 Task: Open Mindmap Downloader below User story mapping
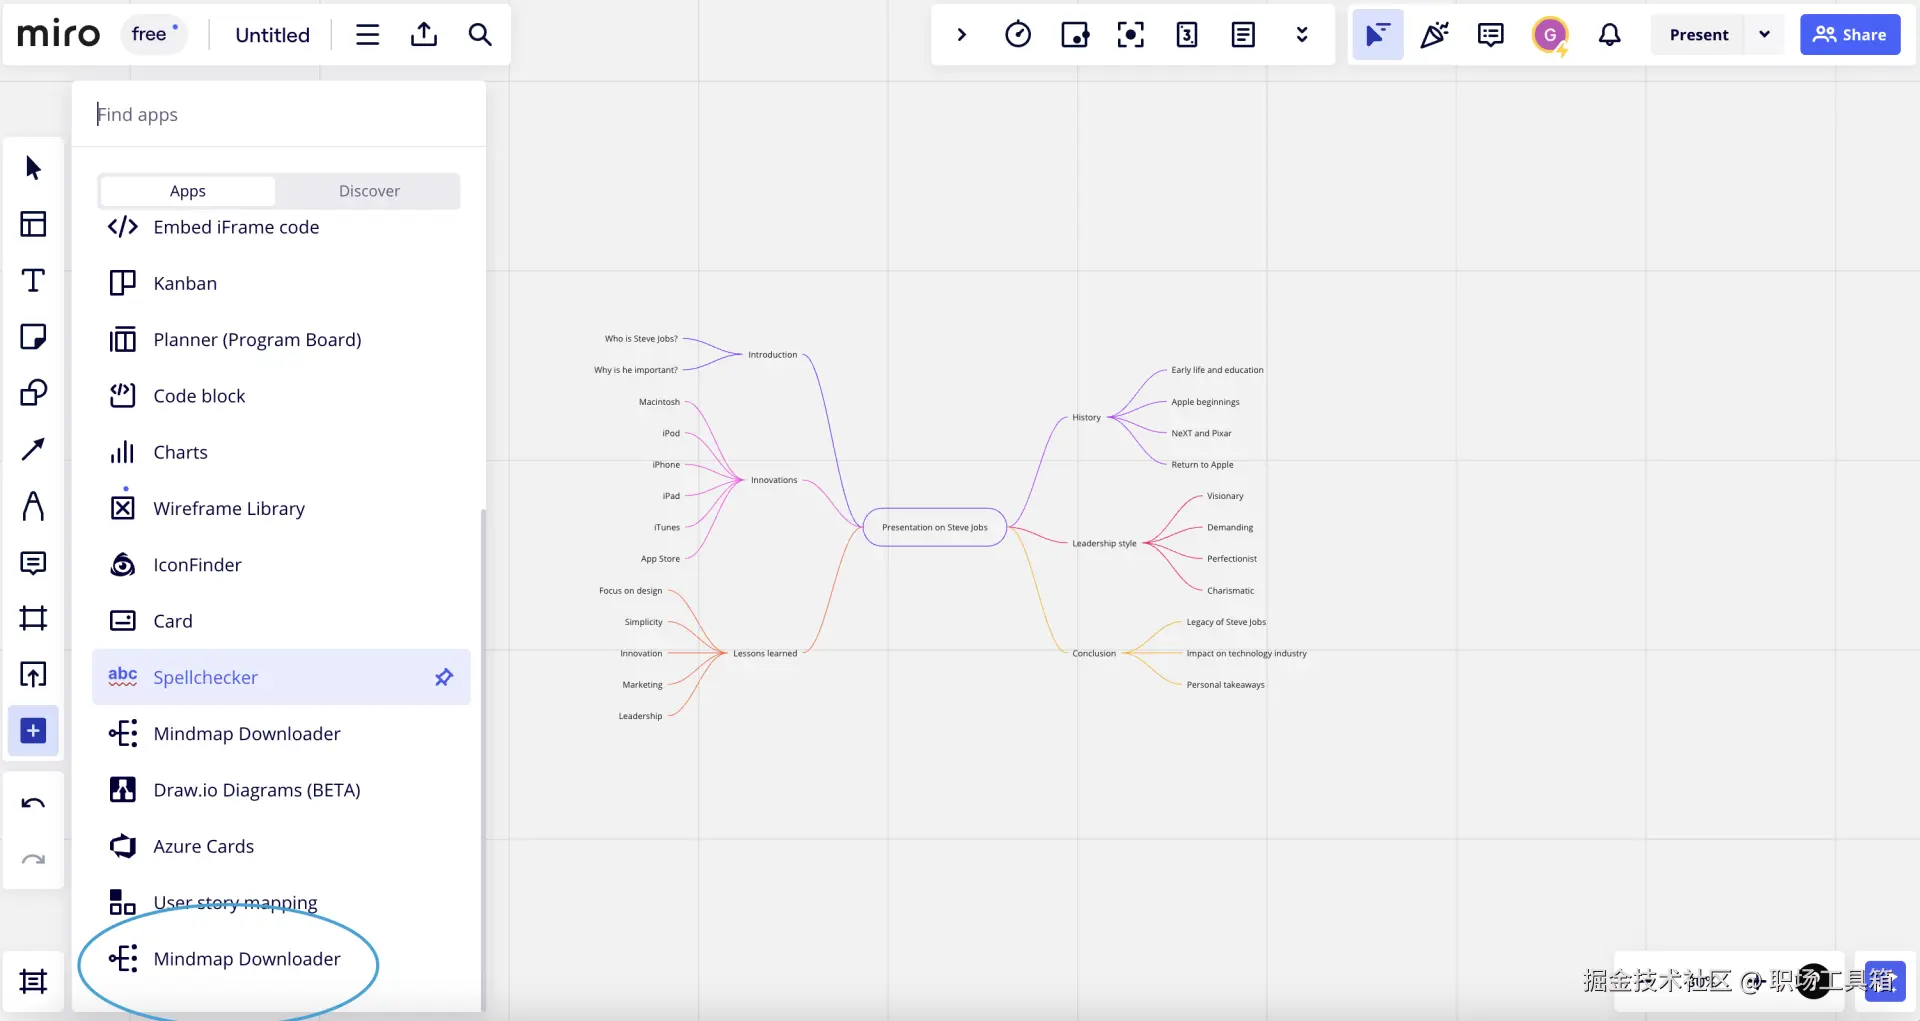tap(281, 959)
